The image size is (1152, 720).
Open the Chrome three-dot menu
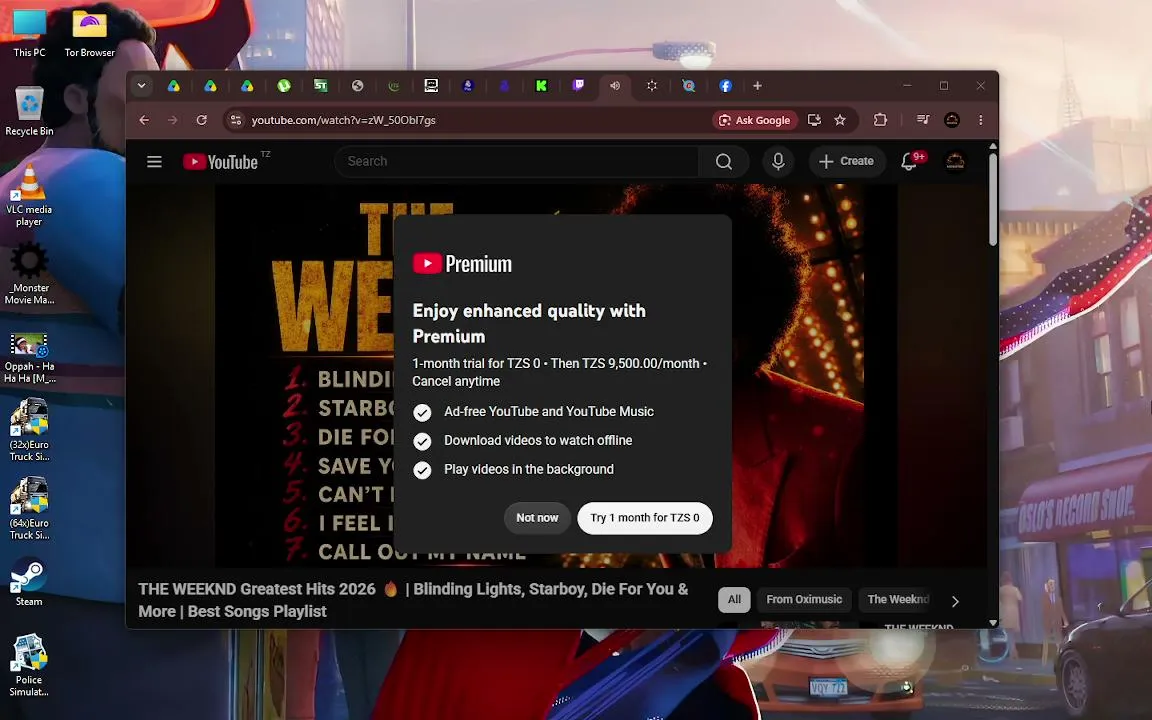click(980, 120)
